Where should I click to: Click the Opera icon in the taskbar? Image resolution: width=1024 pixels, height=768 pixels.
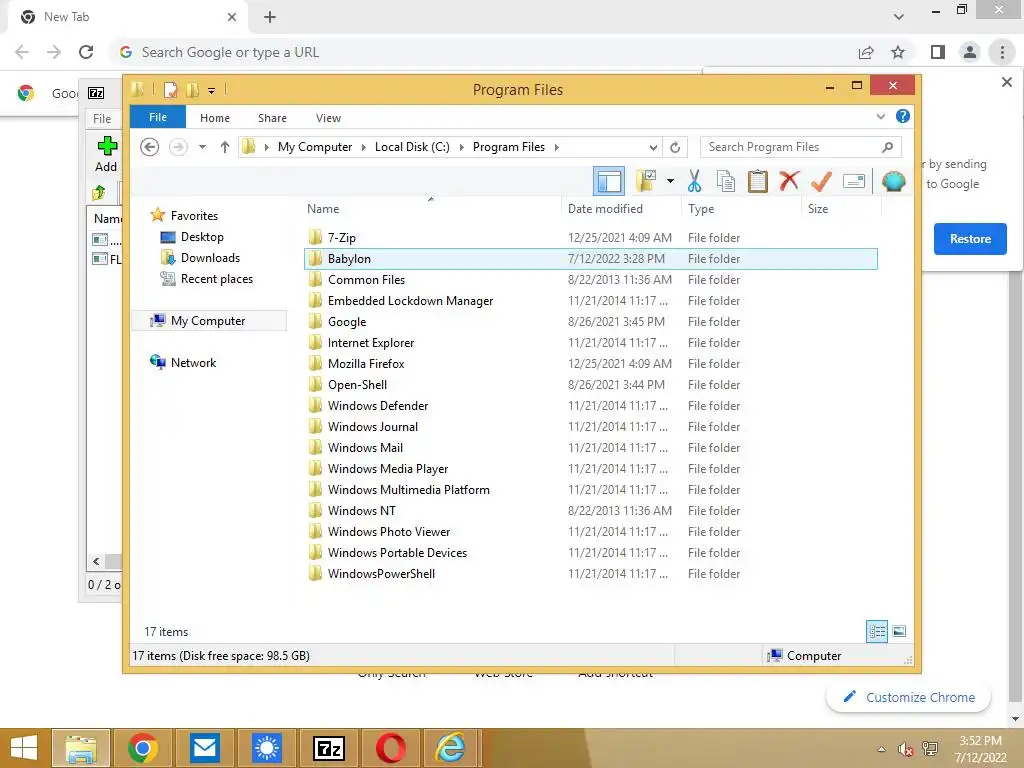point(391,748)
